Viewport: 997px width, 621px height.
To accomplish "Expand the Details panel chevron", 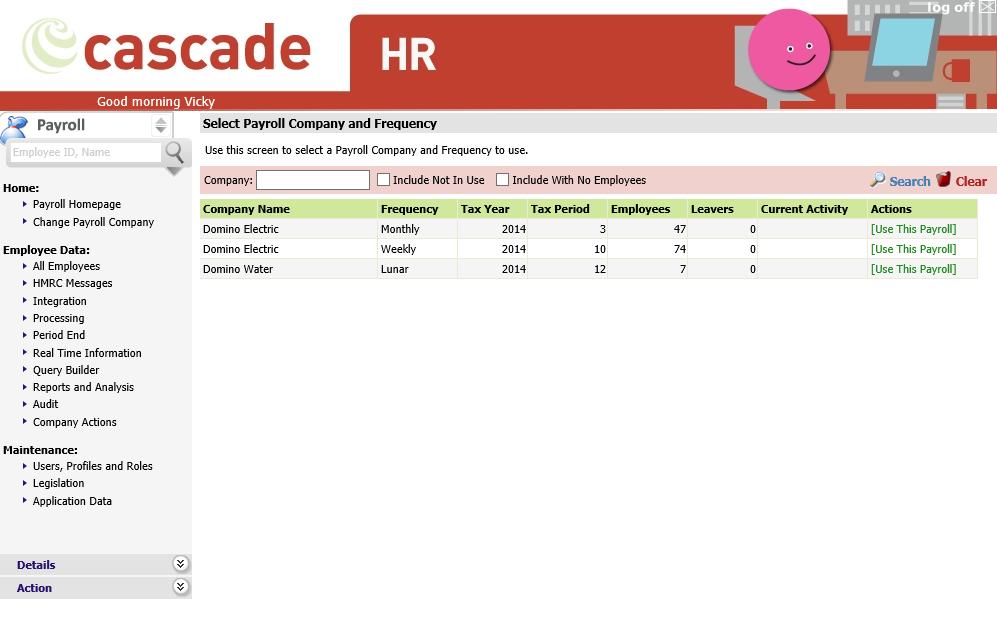I will pos(181,564).
